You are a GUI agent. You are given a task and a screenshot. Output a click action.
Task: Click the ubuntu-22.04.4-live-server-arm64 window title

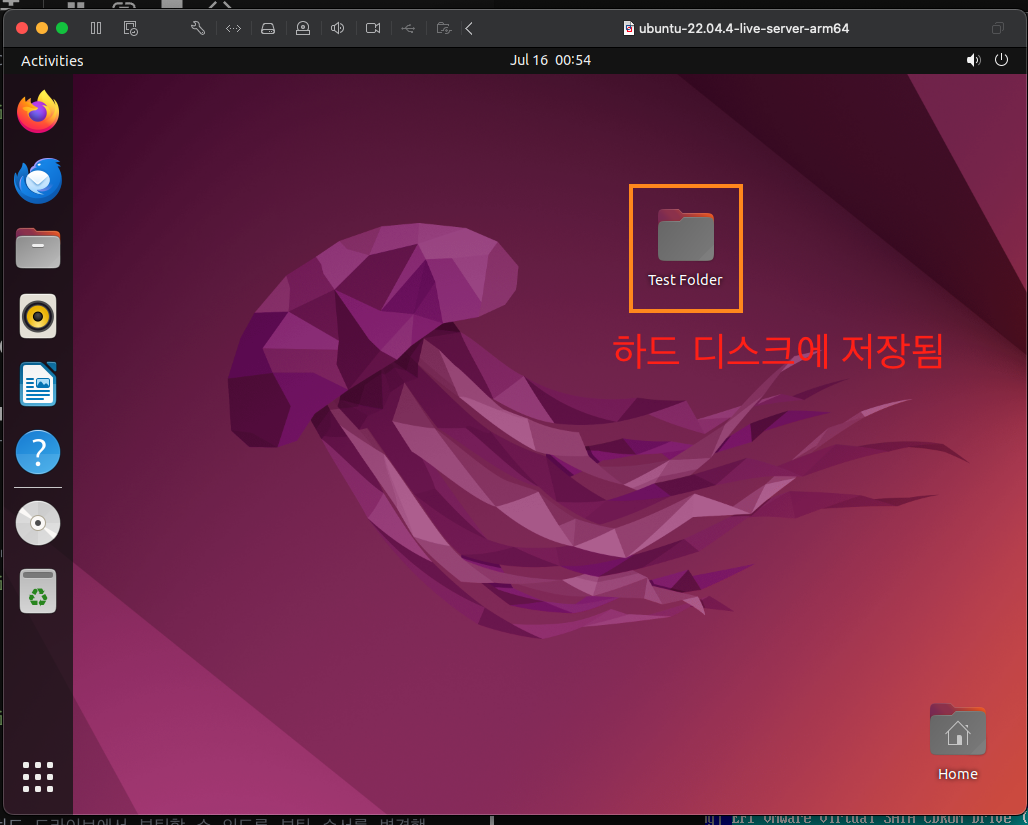pyautogui.click(x=743, y=28)
